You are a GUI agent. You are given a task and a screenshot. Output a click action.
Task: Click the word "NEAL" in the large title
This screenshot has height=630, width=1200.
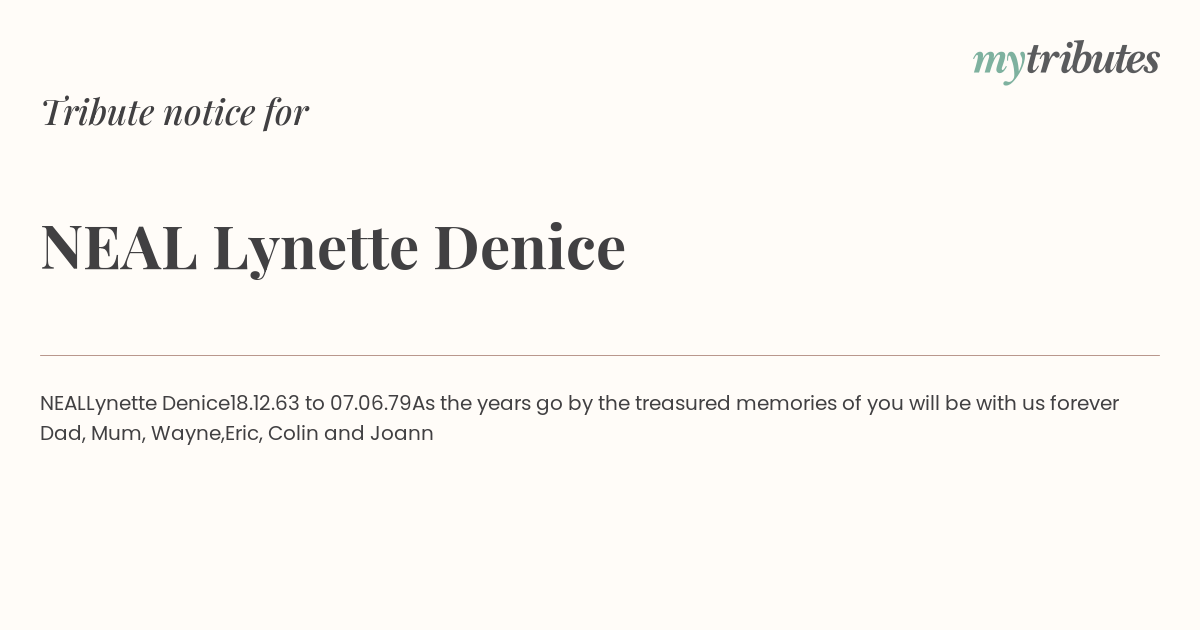coord(118,247)
